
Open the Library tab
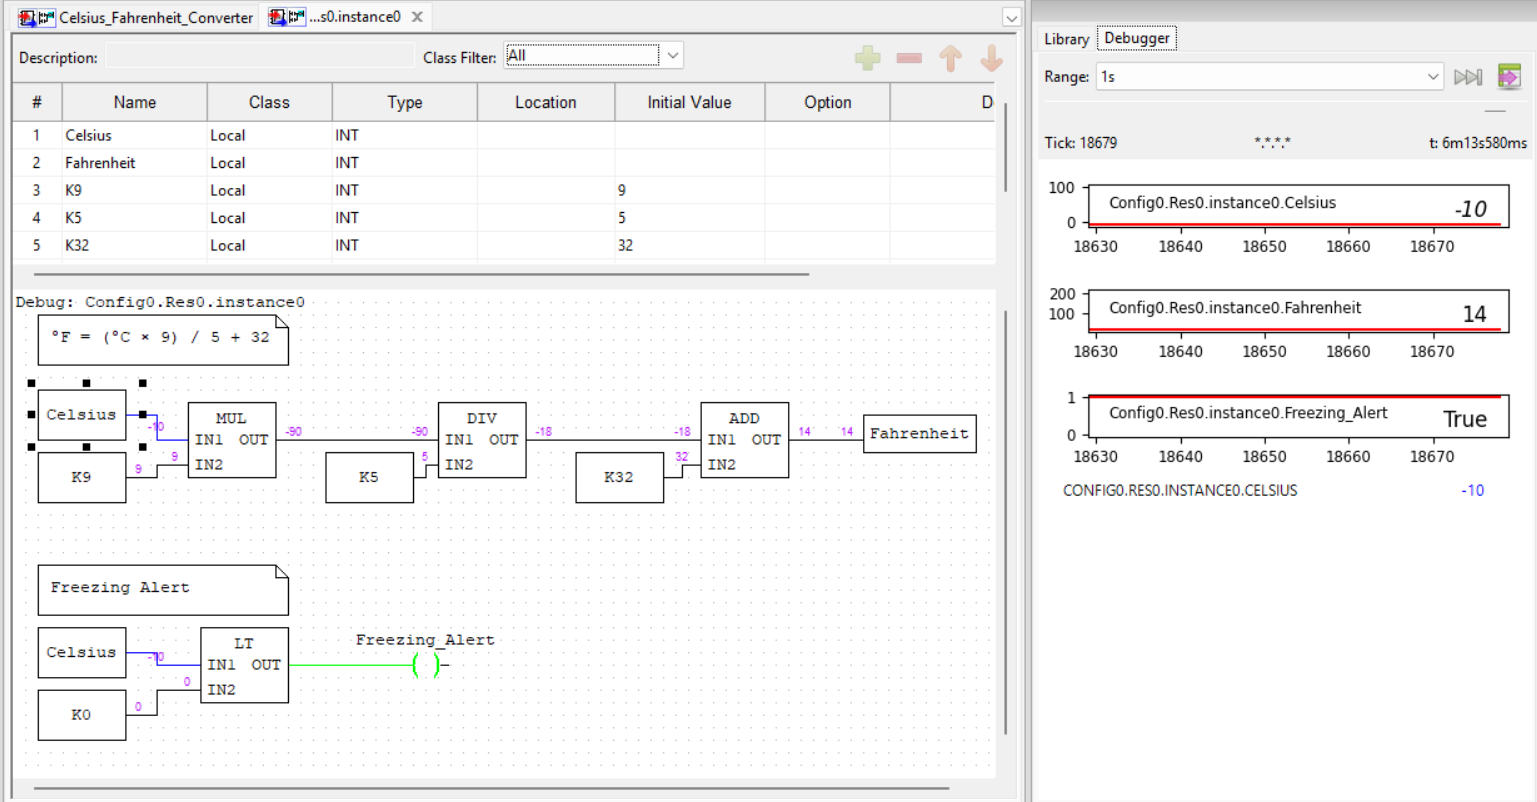pos(1066,39)
